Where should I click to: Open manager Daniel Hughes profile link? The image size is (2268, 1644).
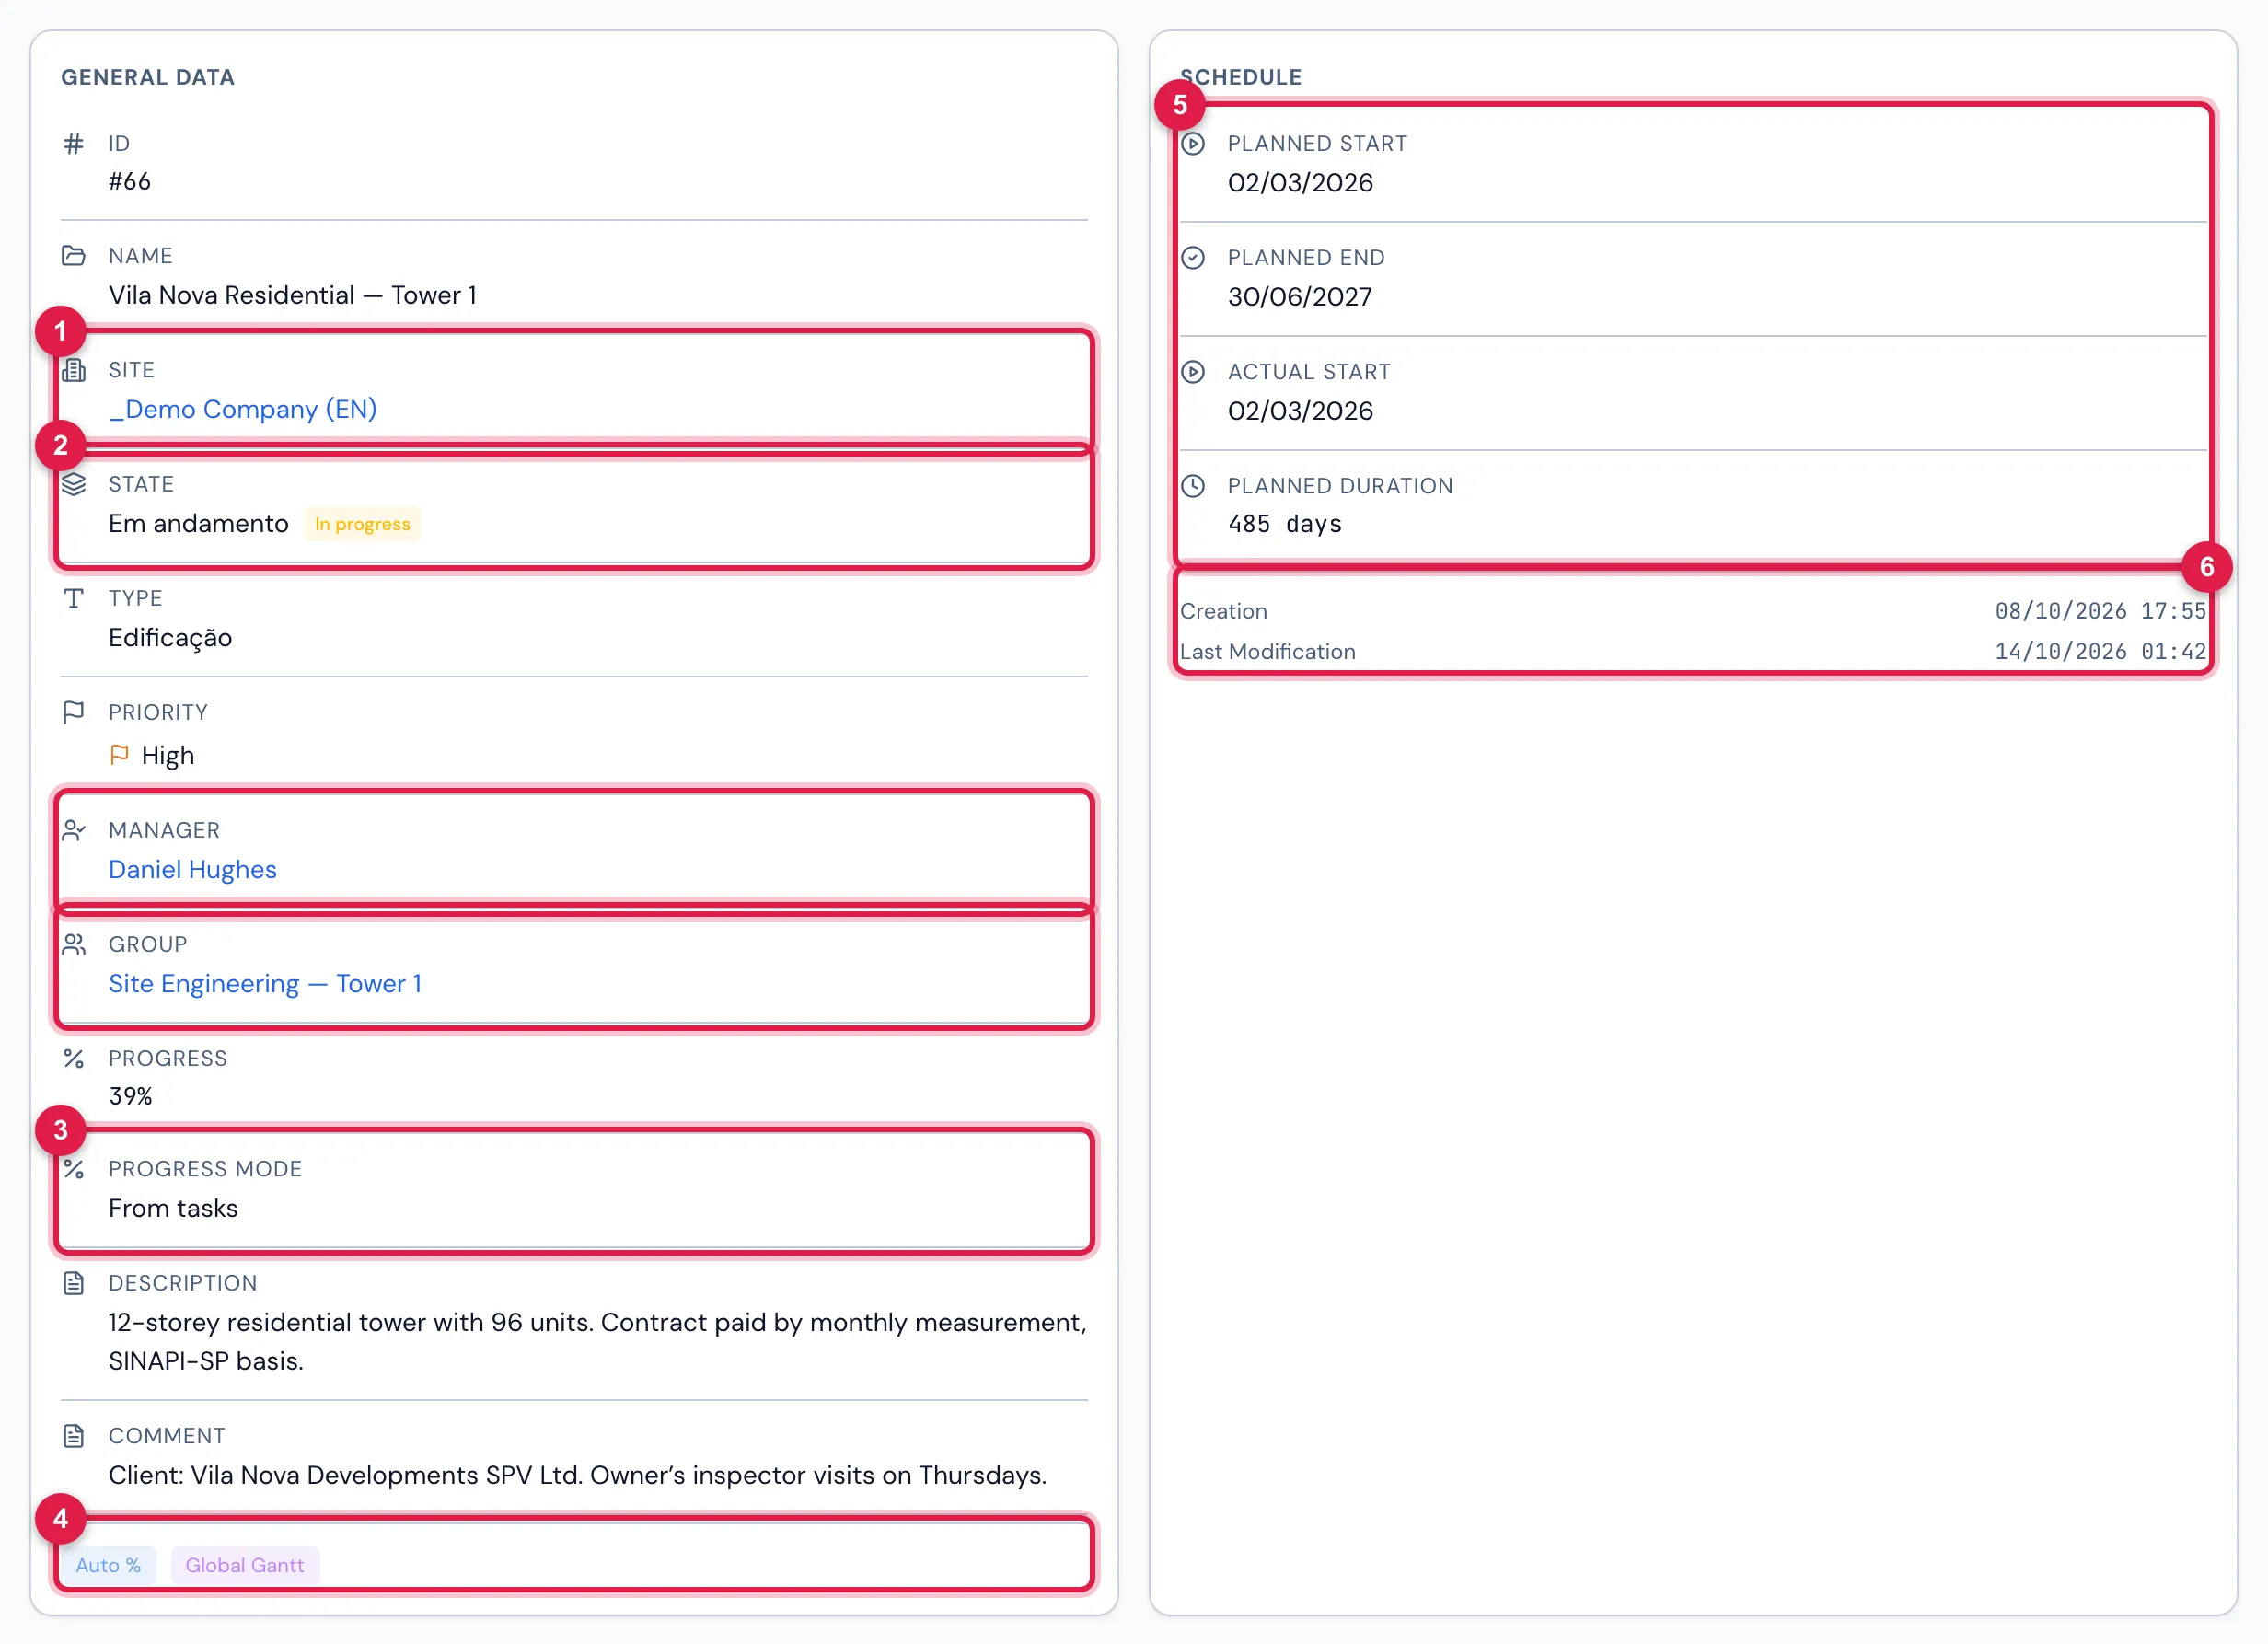tap(192, 869)
